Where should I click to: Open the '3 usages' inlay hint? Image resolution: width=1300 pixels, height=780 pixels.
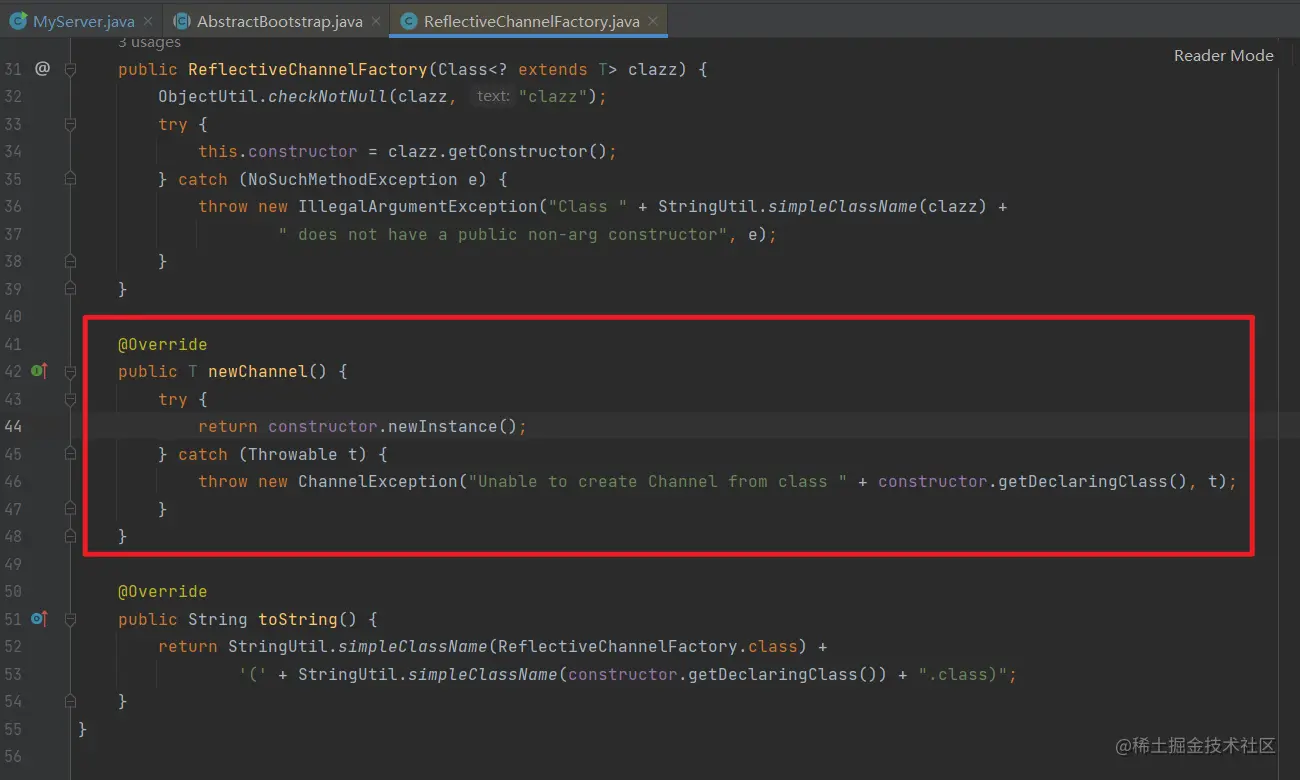tap(149, 43)
